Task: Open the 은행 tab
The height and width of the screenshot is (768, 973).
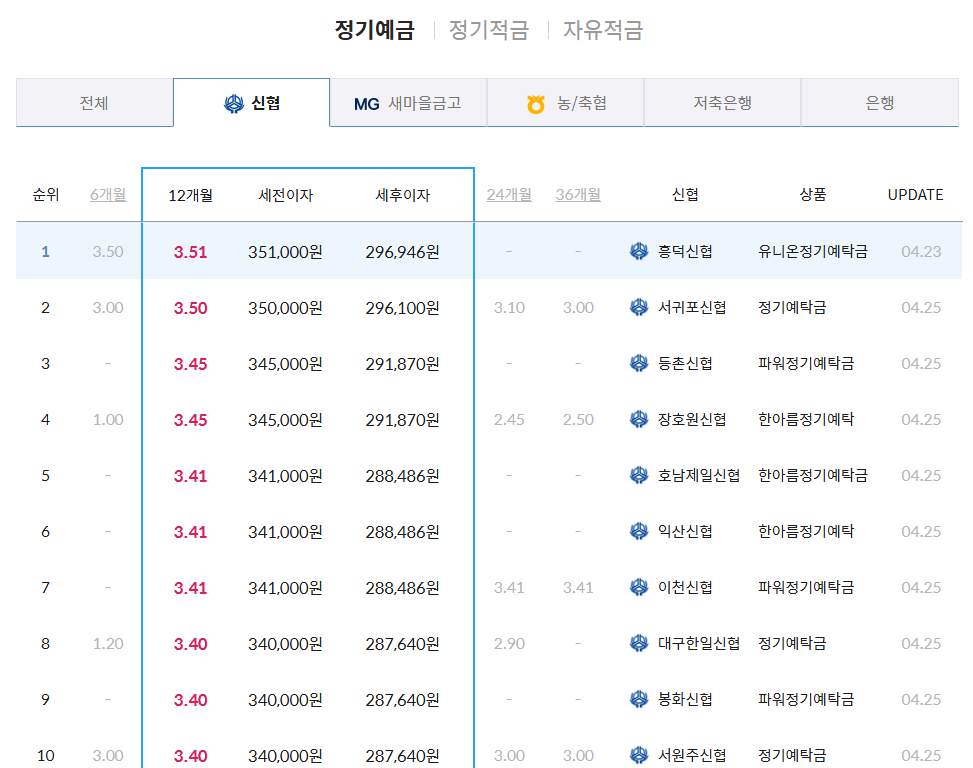Action: point(880,103)
